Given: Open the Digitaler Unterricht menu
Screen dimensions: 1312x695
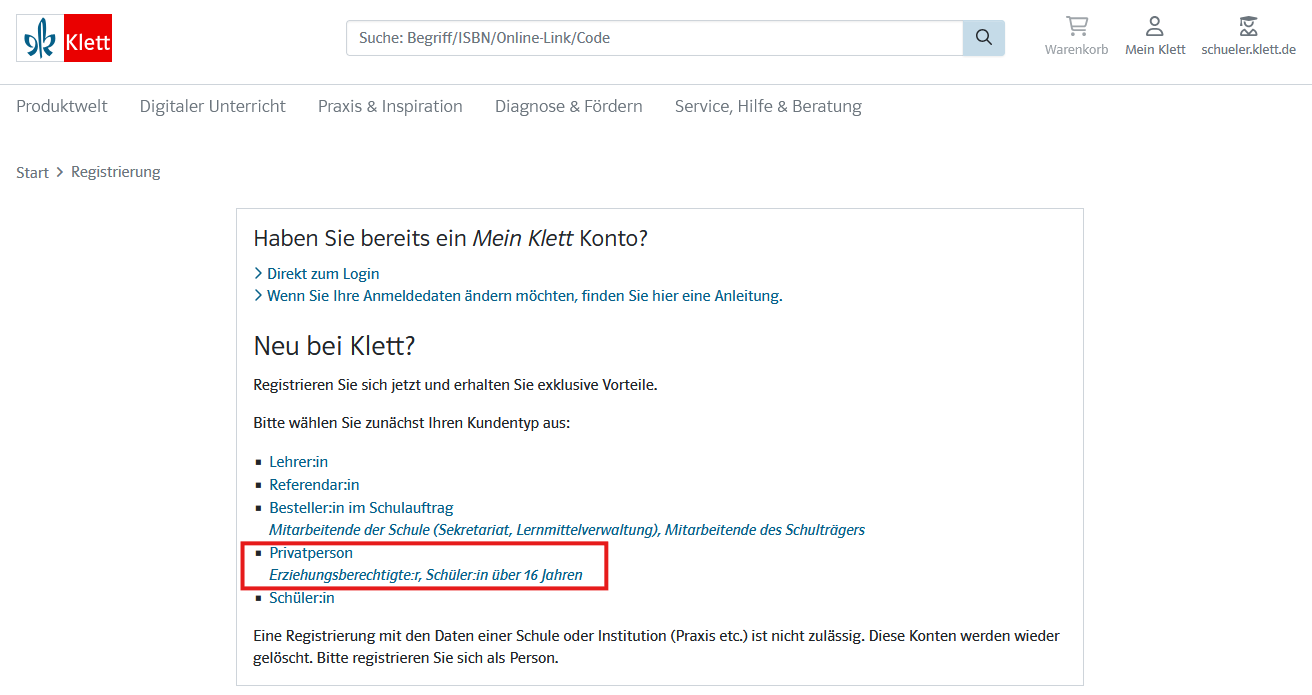Looking at the screenshot, I should click(x=213, y=106).
